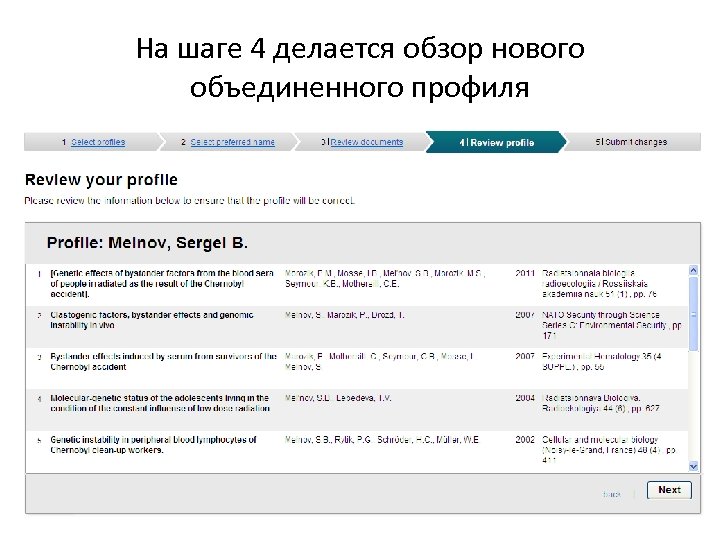This screenshot has width=720, height=540.
Task: Go to step 3 Review documents
Action: (x=366, y=142)
